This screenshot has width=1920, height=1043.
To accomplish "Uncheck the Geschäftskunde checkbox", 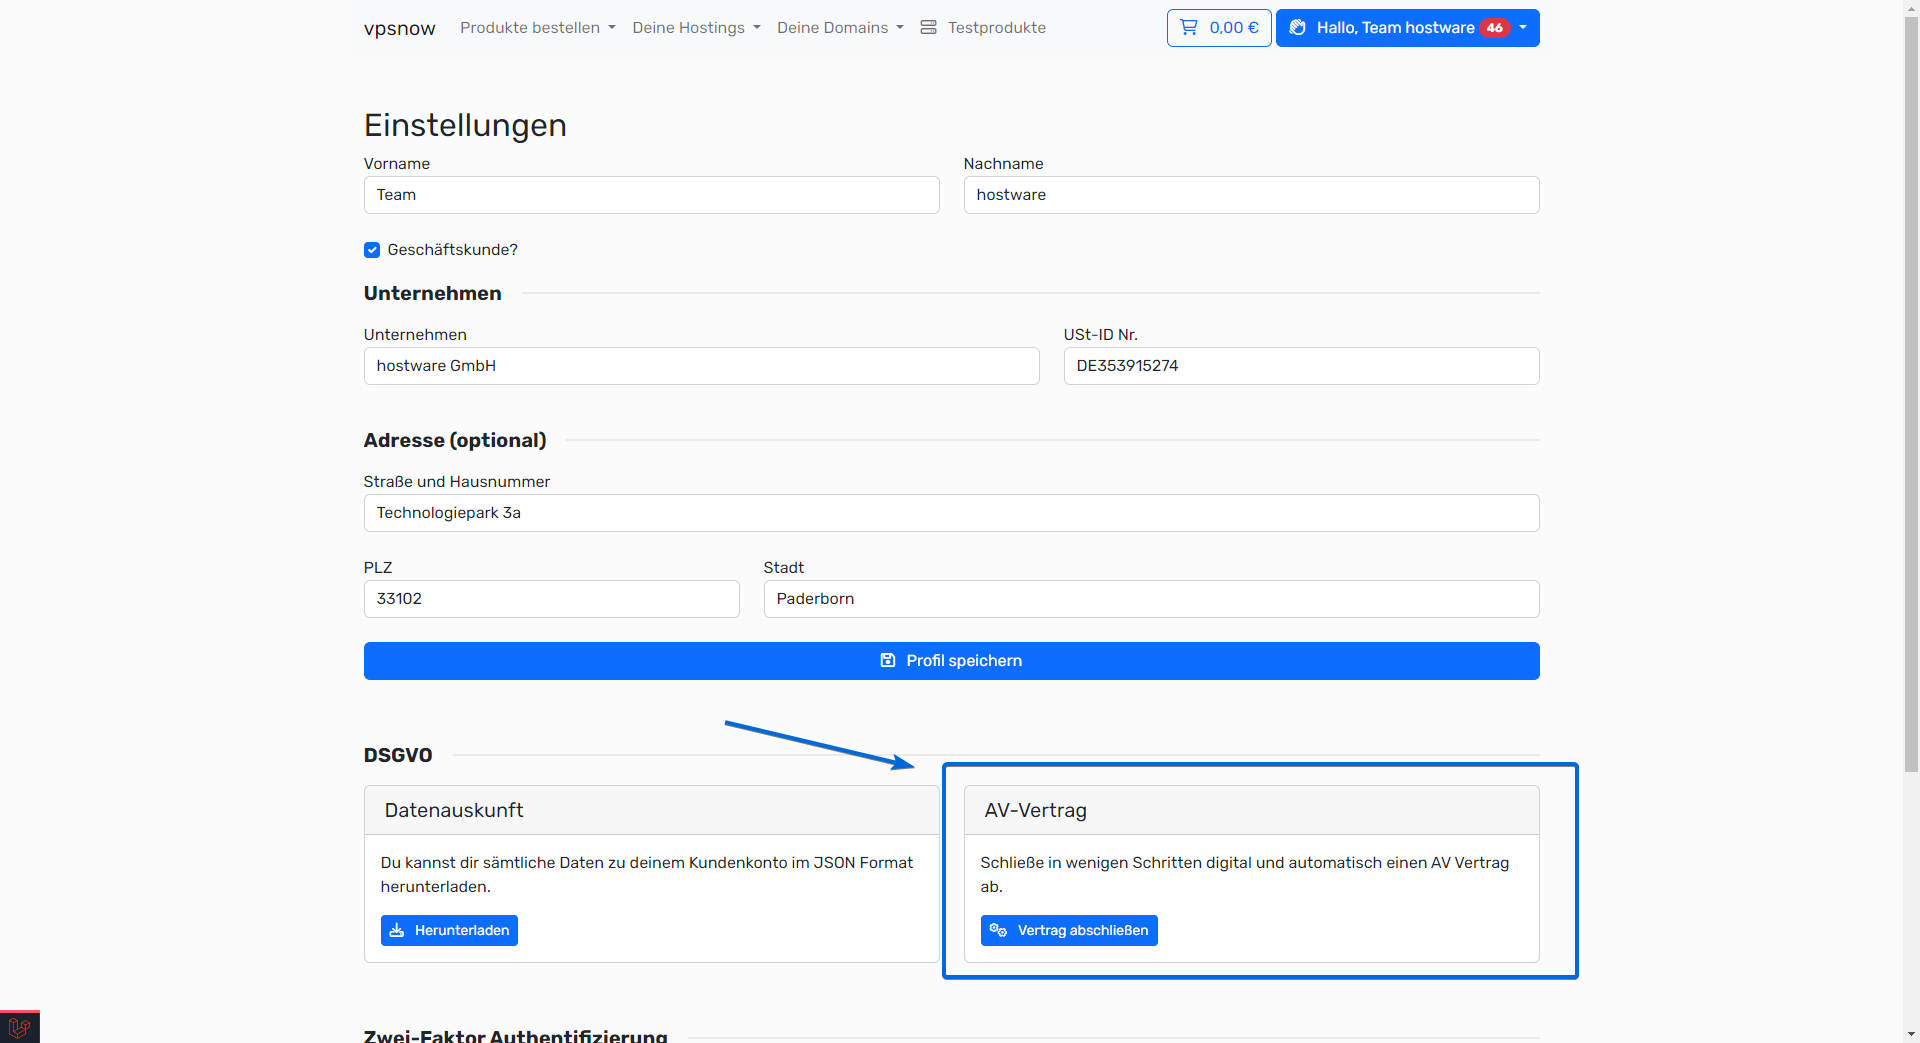I will [372, 250].
